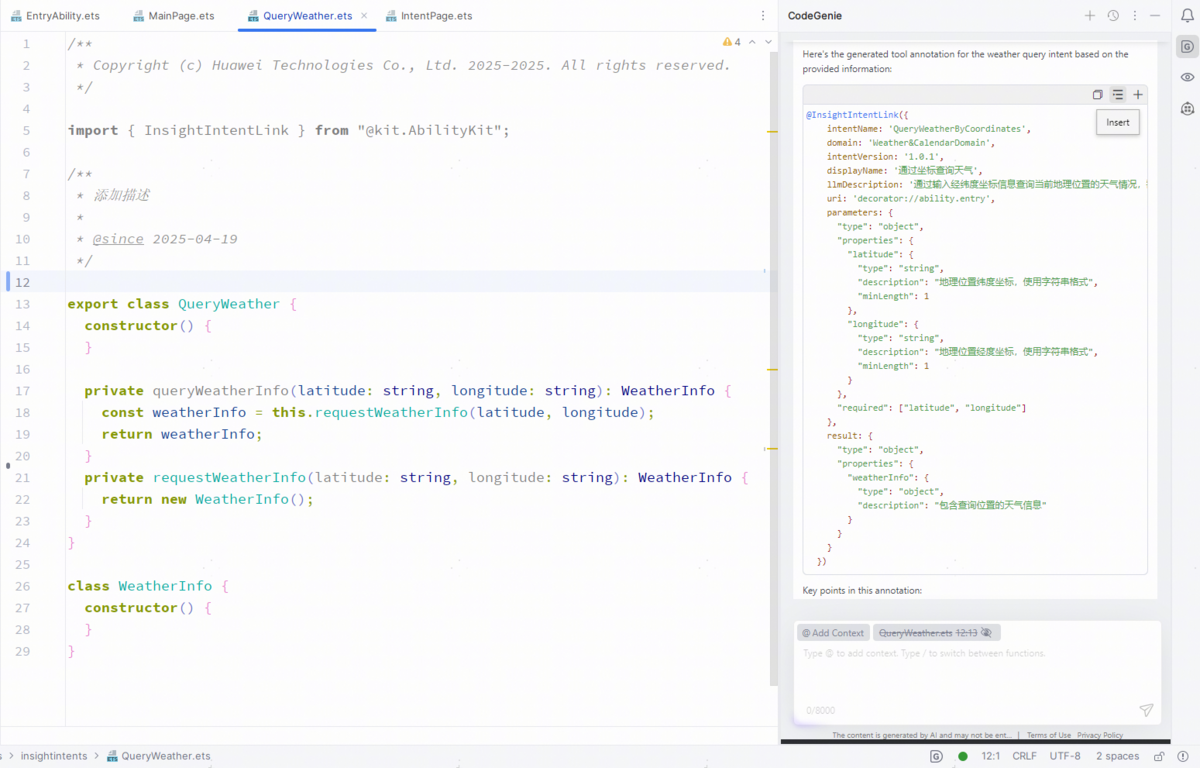This screenshot has height=768, width=1200.
Task: Open CodeGenie tool window from right sidebar
Action: tap(1187, 47)
